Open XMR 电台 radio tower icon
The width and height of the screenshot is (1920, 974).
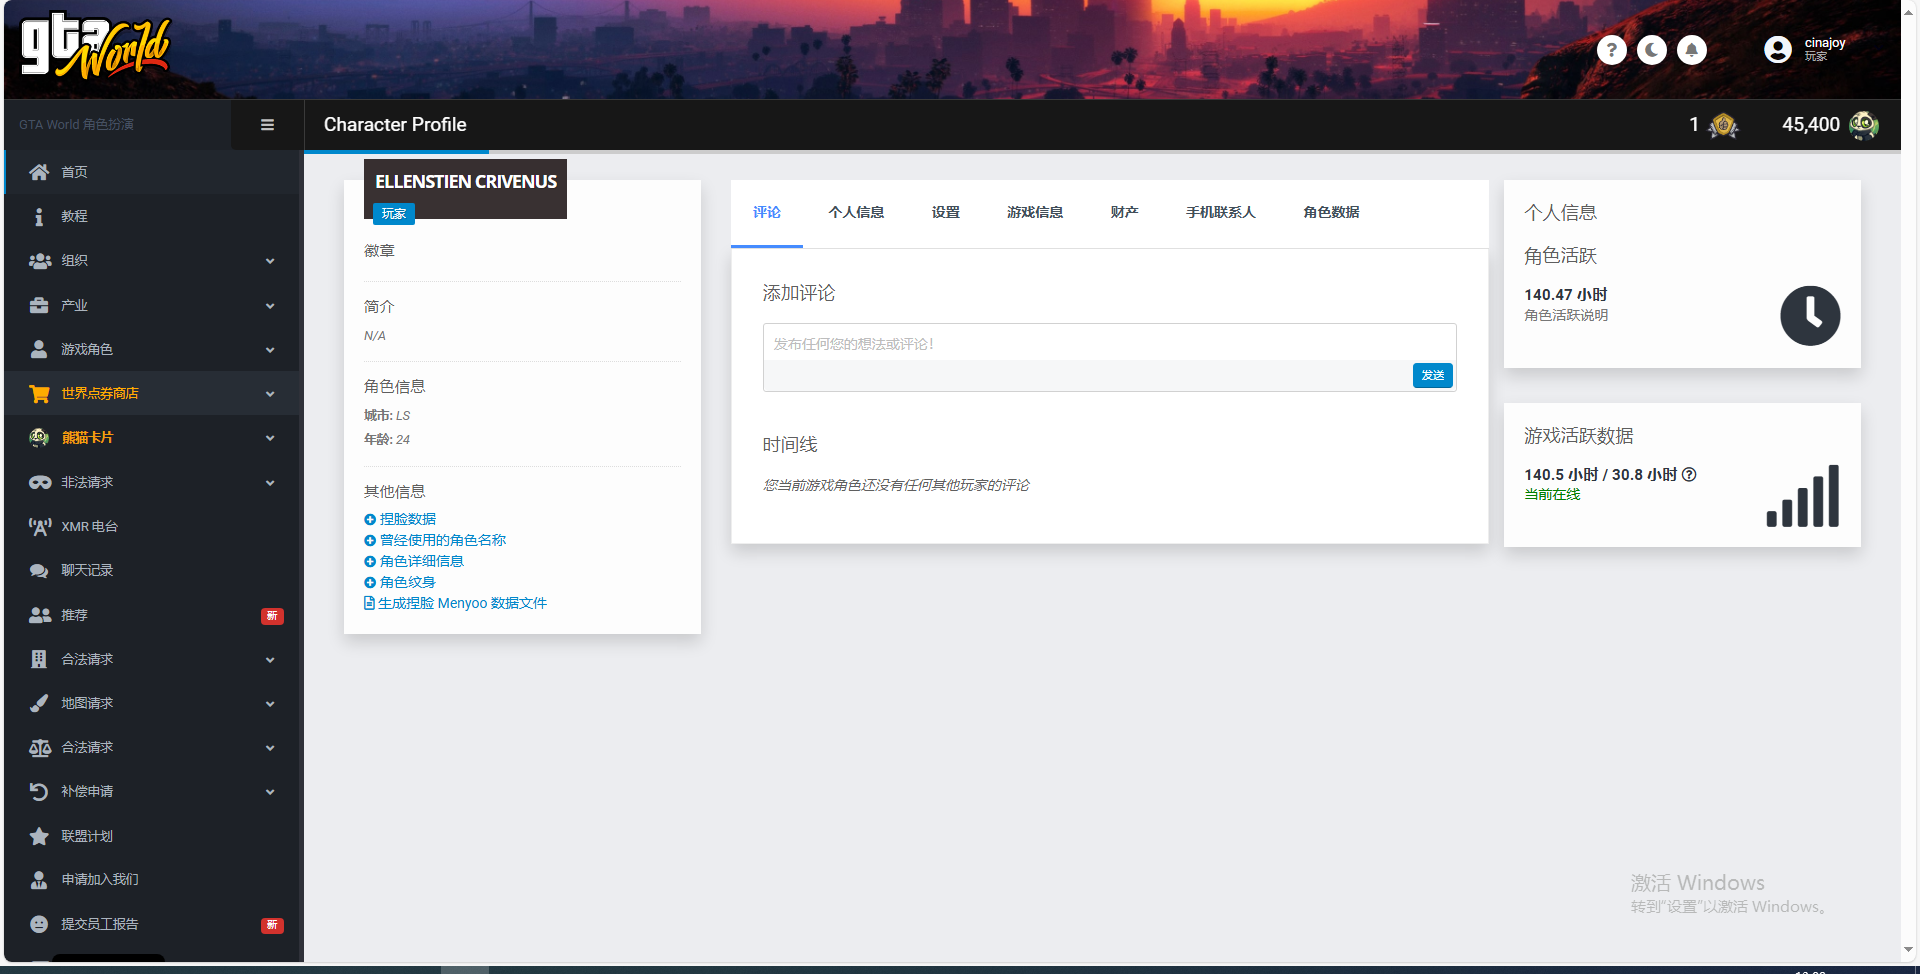(39, 526)
